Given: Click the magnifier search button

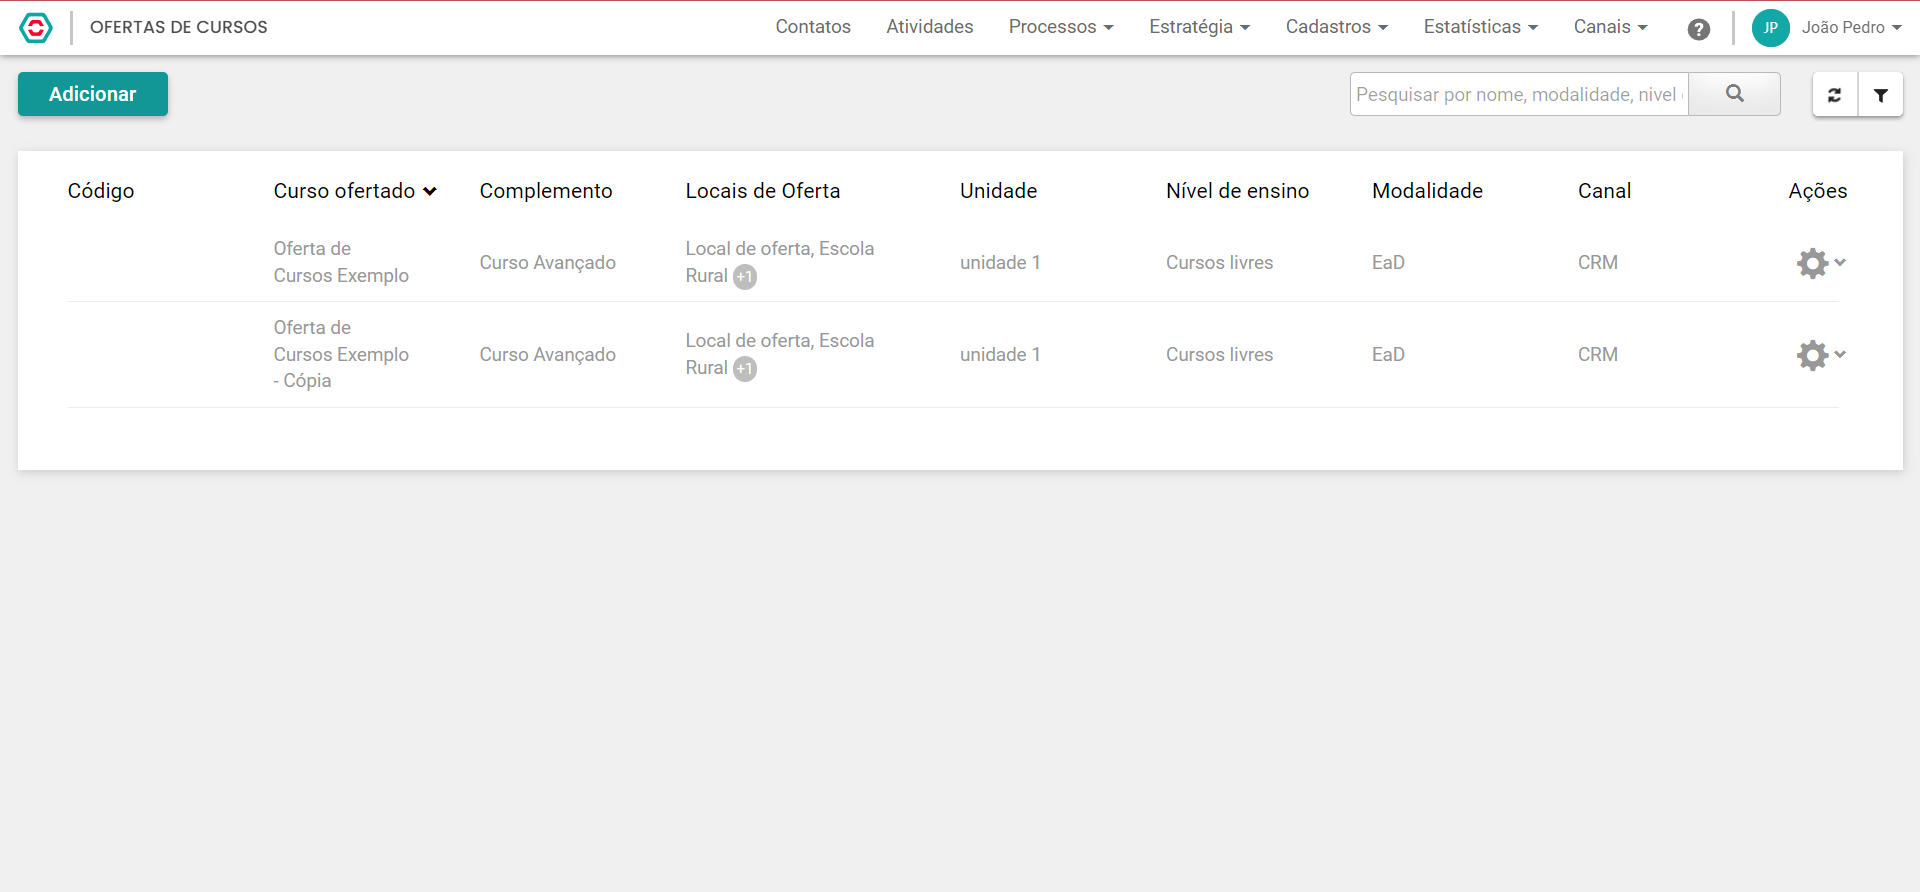Looking at the screenshot, I should pos(1734,94).
